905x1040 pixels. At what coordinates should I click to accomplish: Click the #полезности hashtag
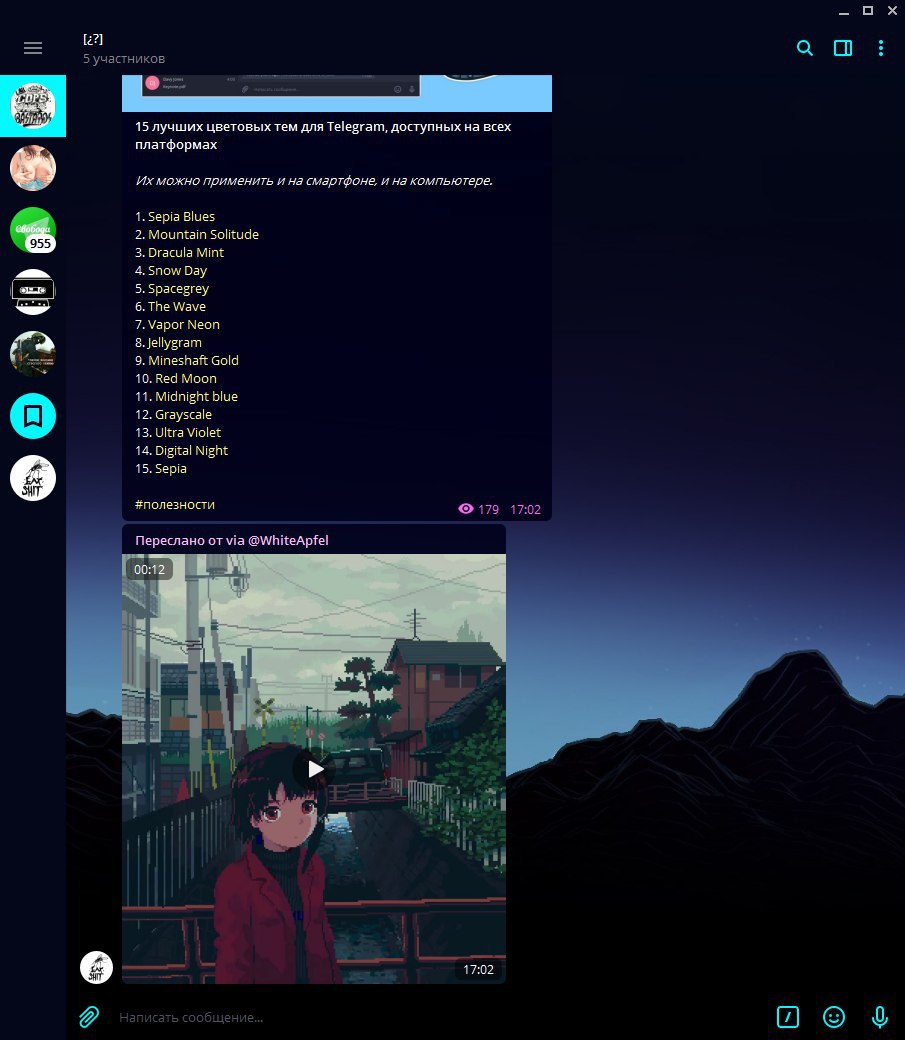[x=174, y=504]
